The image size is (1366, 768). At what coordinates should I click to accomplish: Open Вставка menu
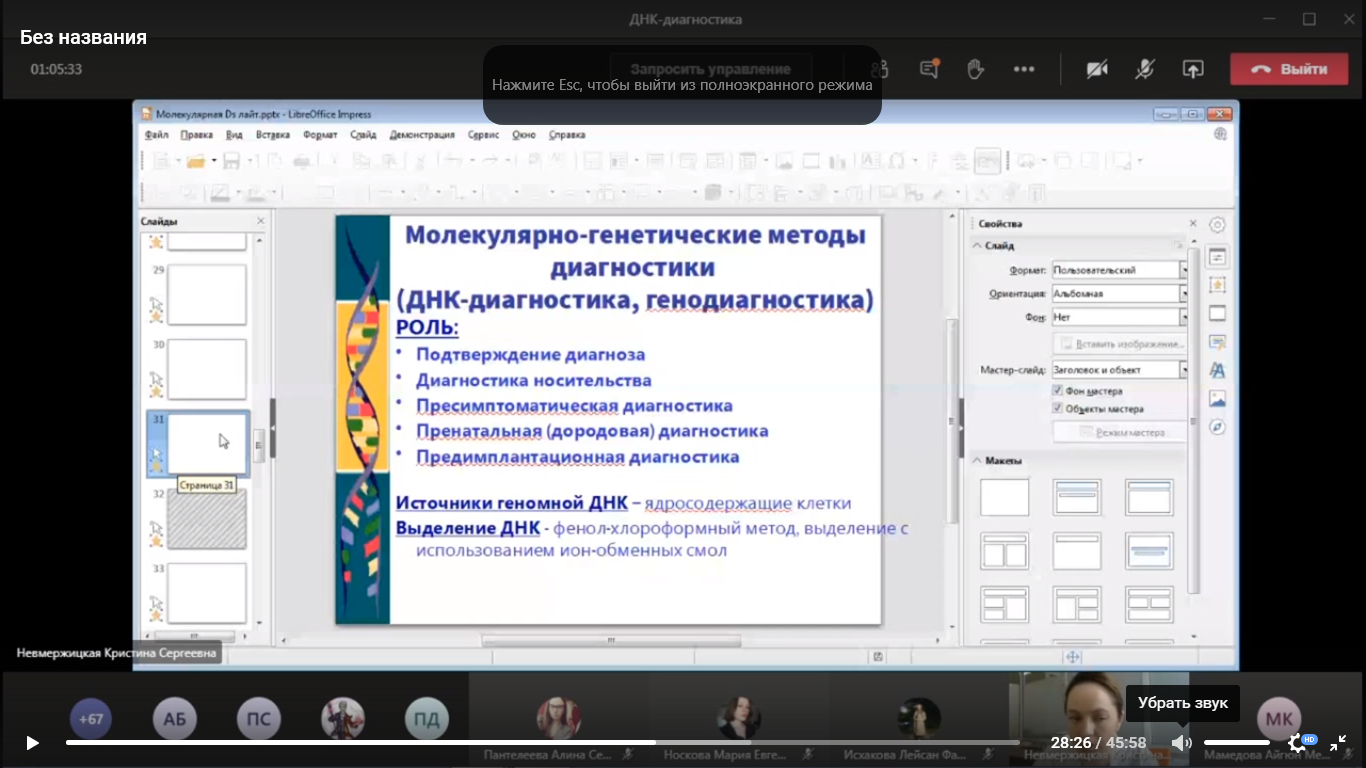click(x=273, y=134)
